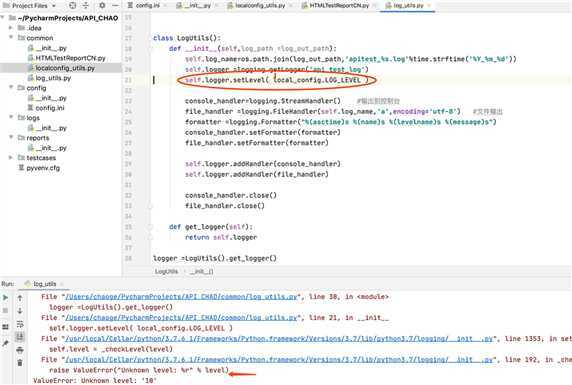
Task: Fold the get_logger method in gutter
Action: 150,227
